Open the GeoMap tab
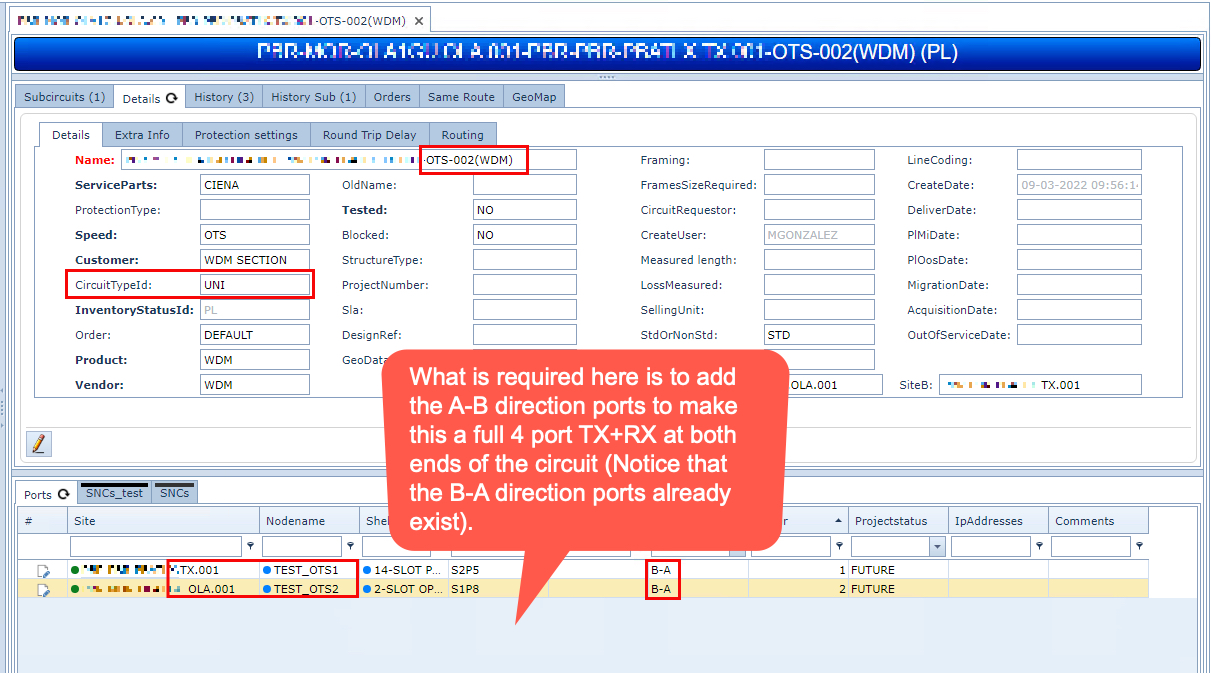Viewport: 1211px width, 673px height. pos(534,97)
